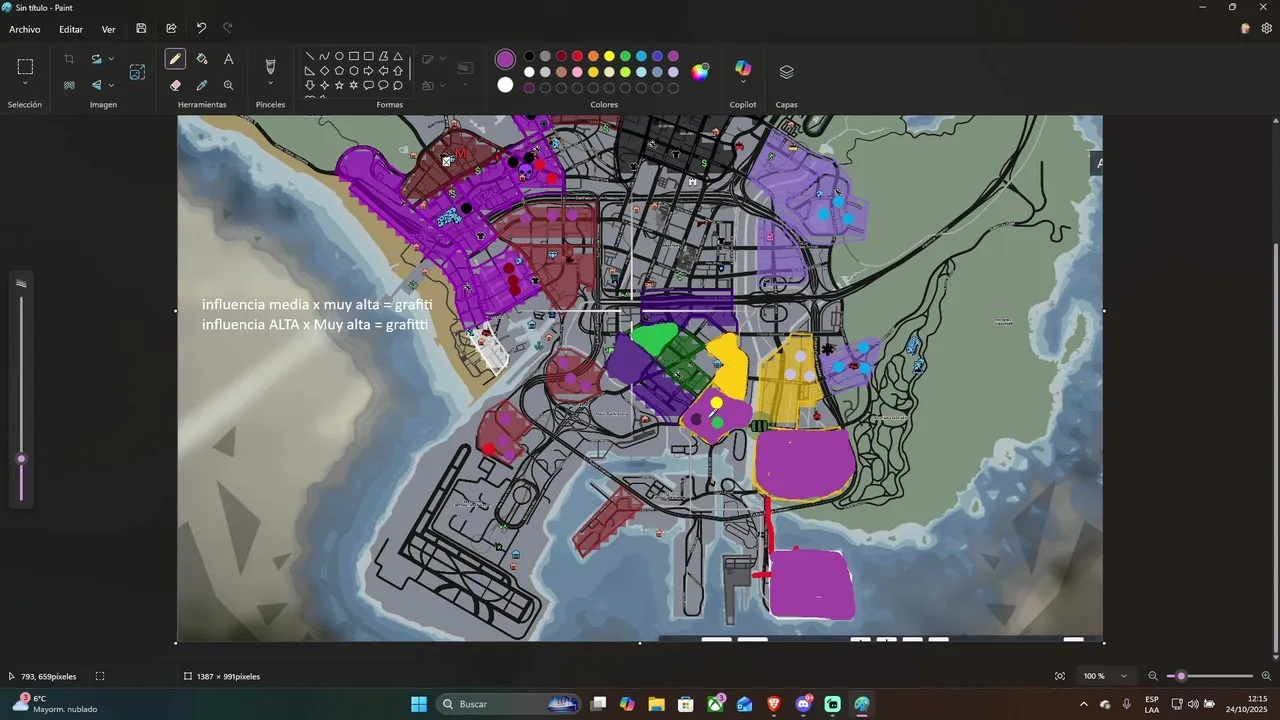Open the shape outline dropdown

[x=443, y=59]
